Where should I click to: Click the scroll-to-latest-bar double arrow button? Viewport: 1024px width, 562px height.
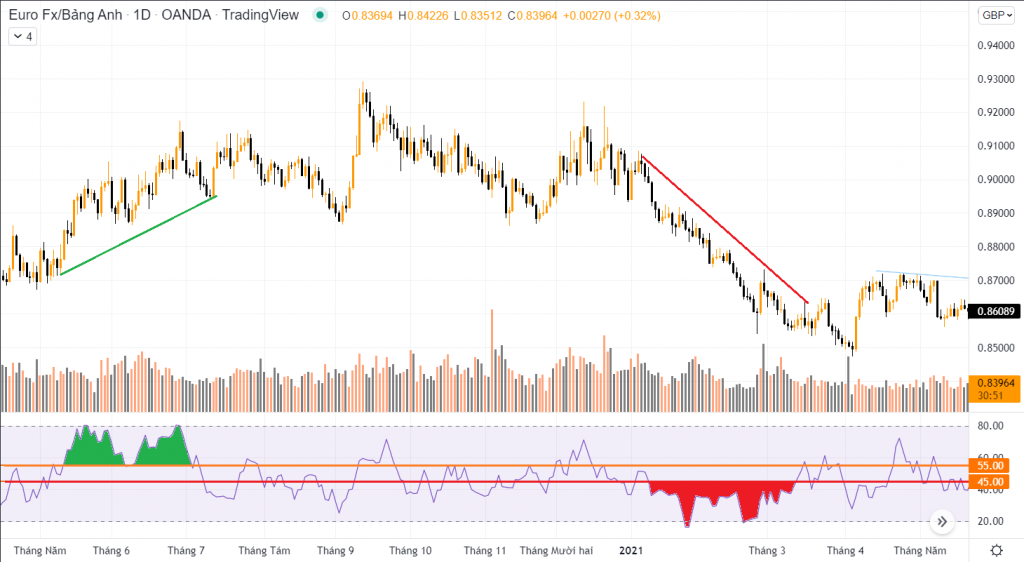point(942,522)
